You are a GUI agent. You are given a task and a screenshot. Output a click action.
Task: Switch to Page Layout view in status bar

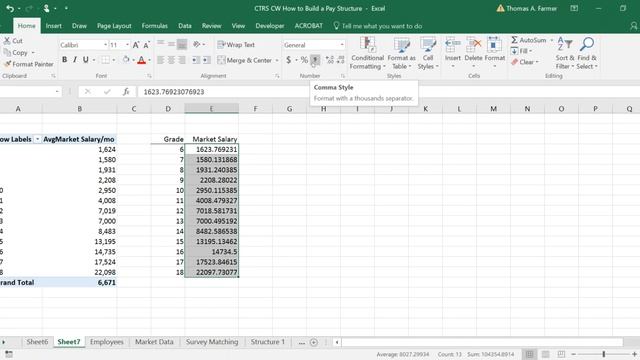pos(545,354)
